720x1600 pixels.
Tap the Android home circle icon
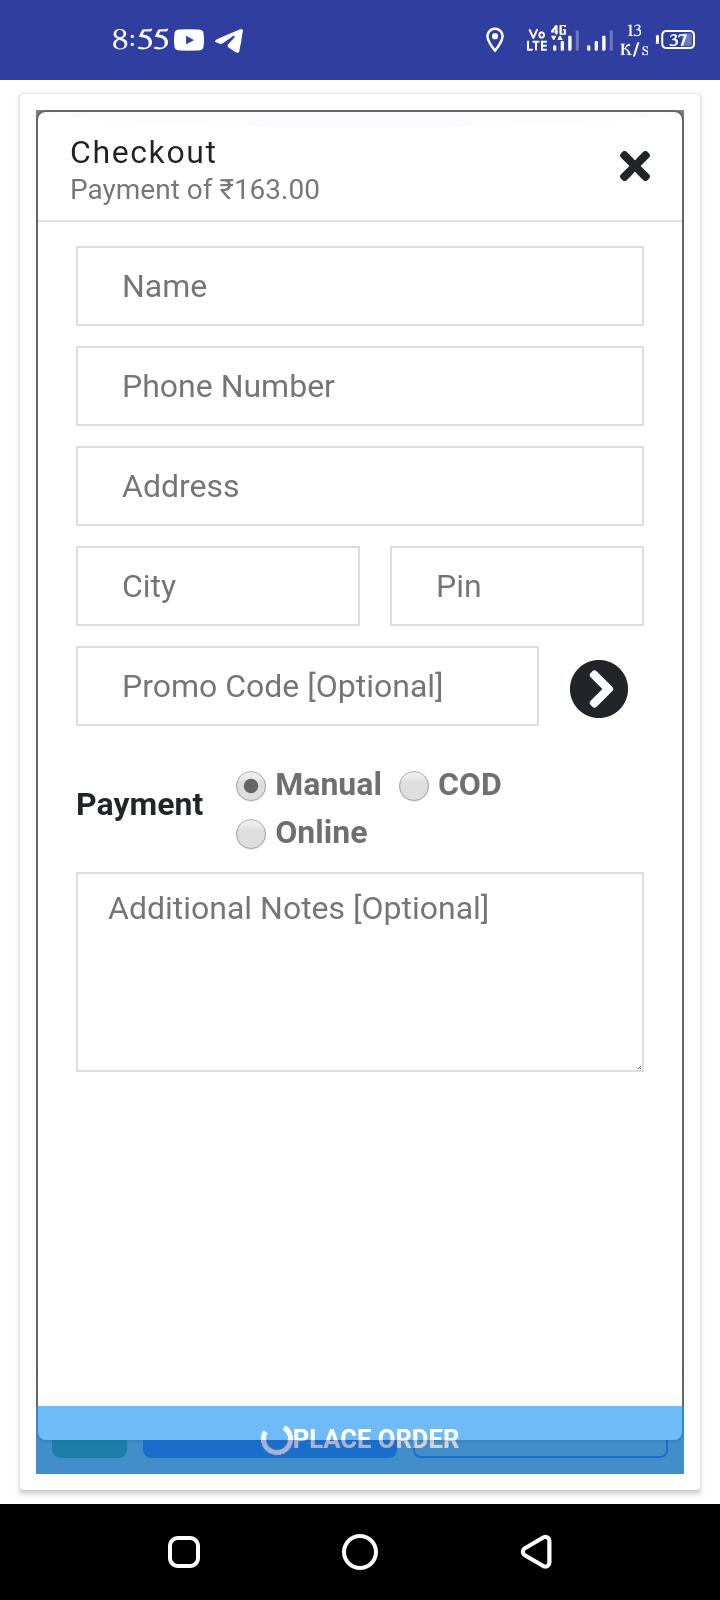pos(360,1551)
